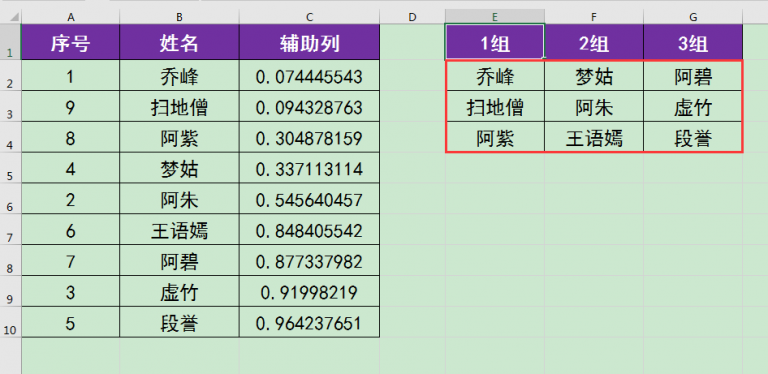Screen dimensions: 768x374
Task: Select row 10 header
Action: (x=10, y=322)
